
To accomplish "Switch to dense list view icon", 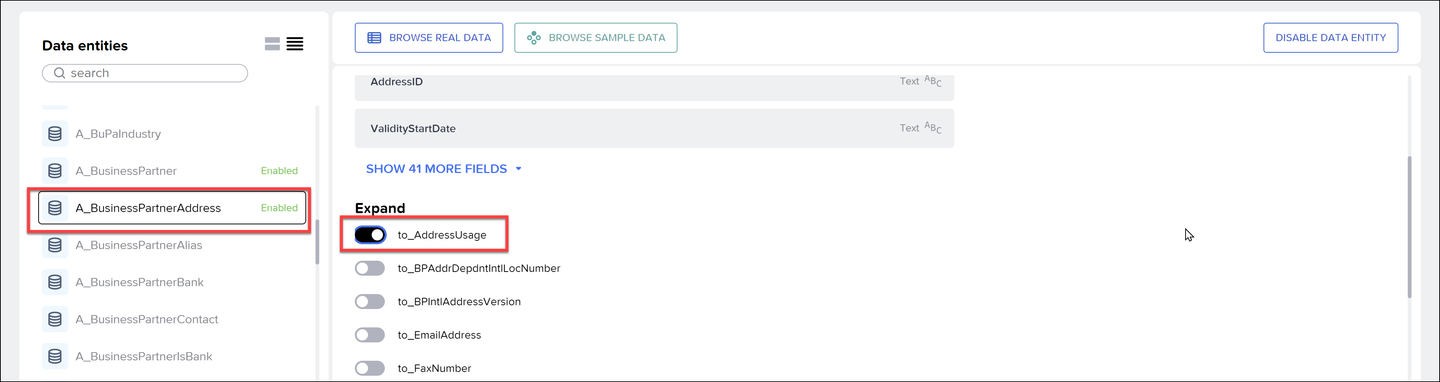I will pyautogui.click(x=295, y=44).
